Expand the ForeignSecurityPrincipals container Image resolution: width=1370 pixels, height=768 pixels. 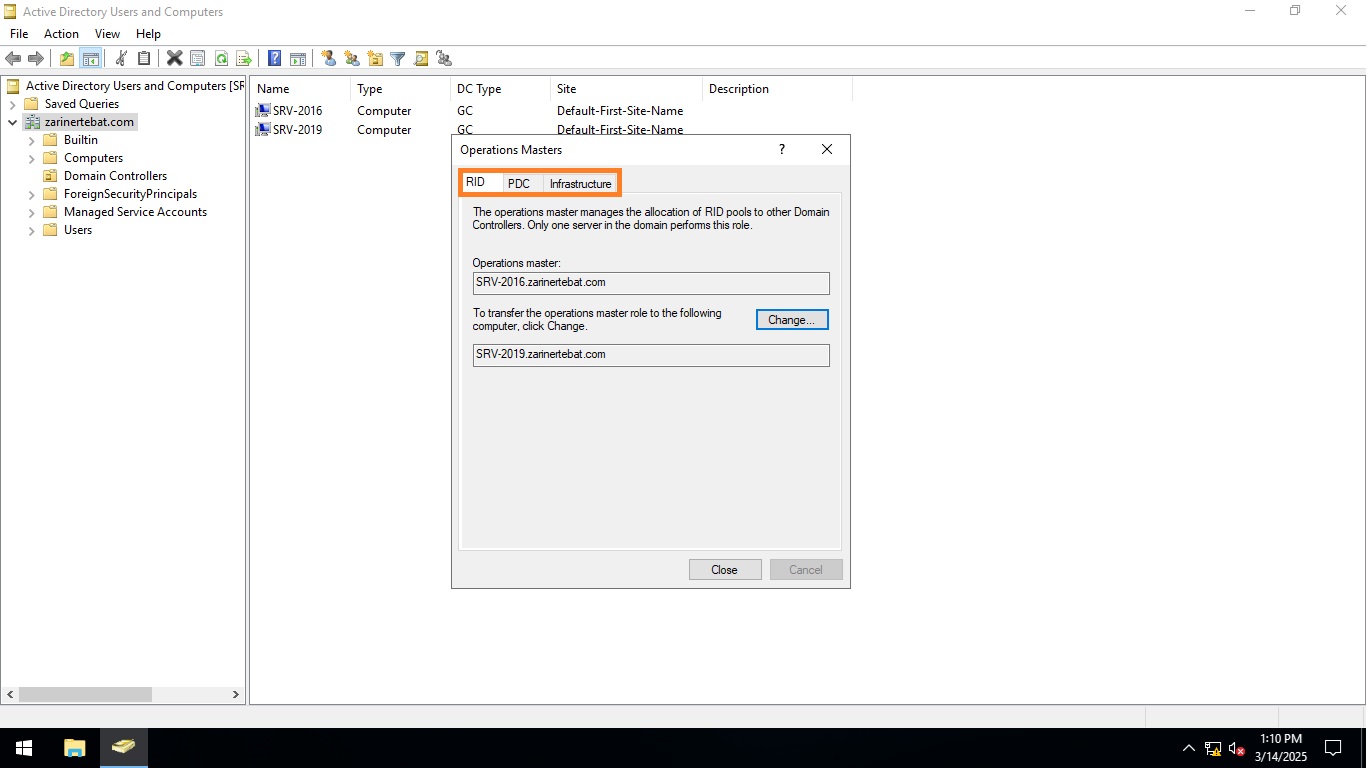click(x=31, y=194)
